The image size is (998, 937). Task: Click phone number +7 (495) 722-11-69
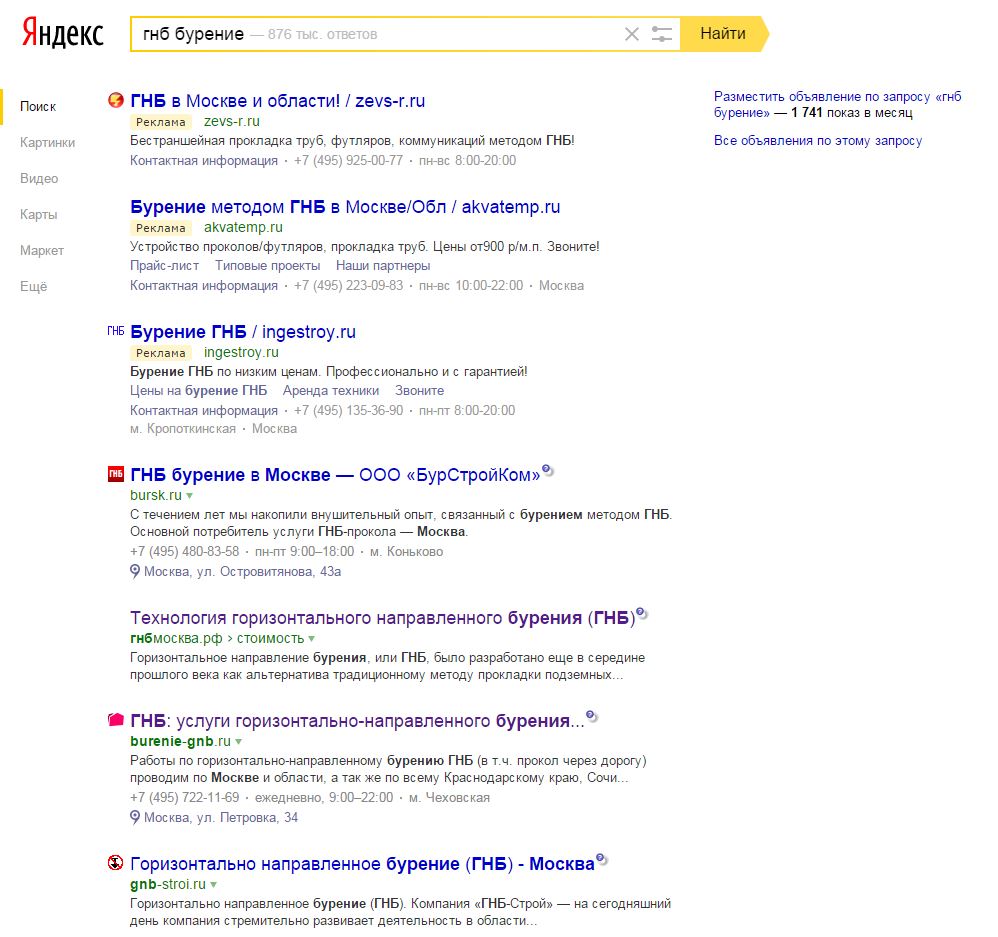click(x=185, y=797)
